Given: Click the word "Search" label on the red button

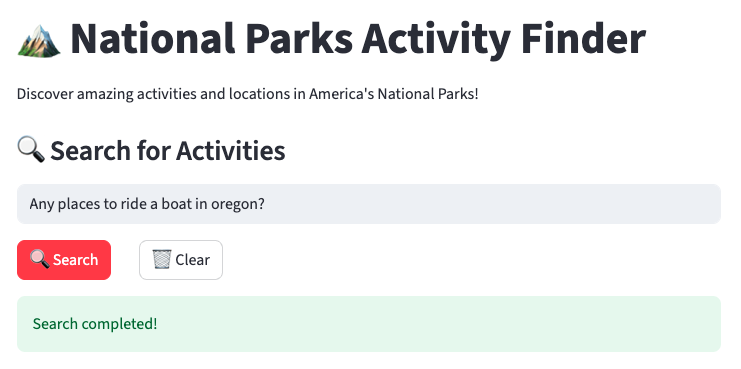Looking at the screenshot, I should 76,260.
